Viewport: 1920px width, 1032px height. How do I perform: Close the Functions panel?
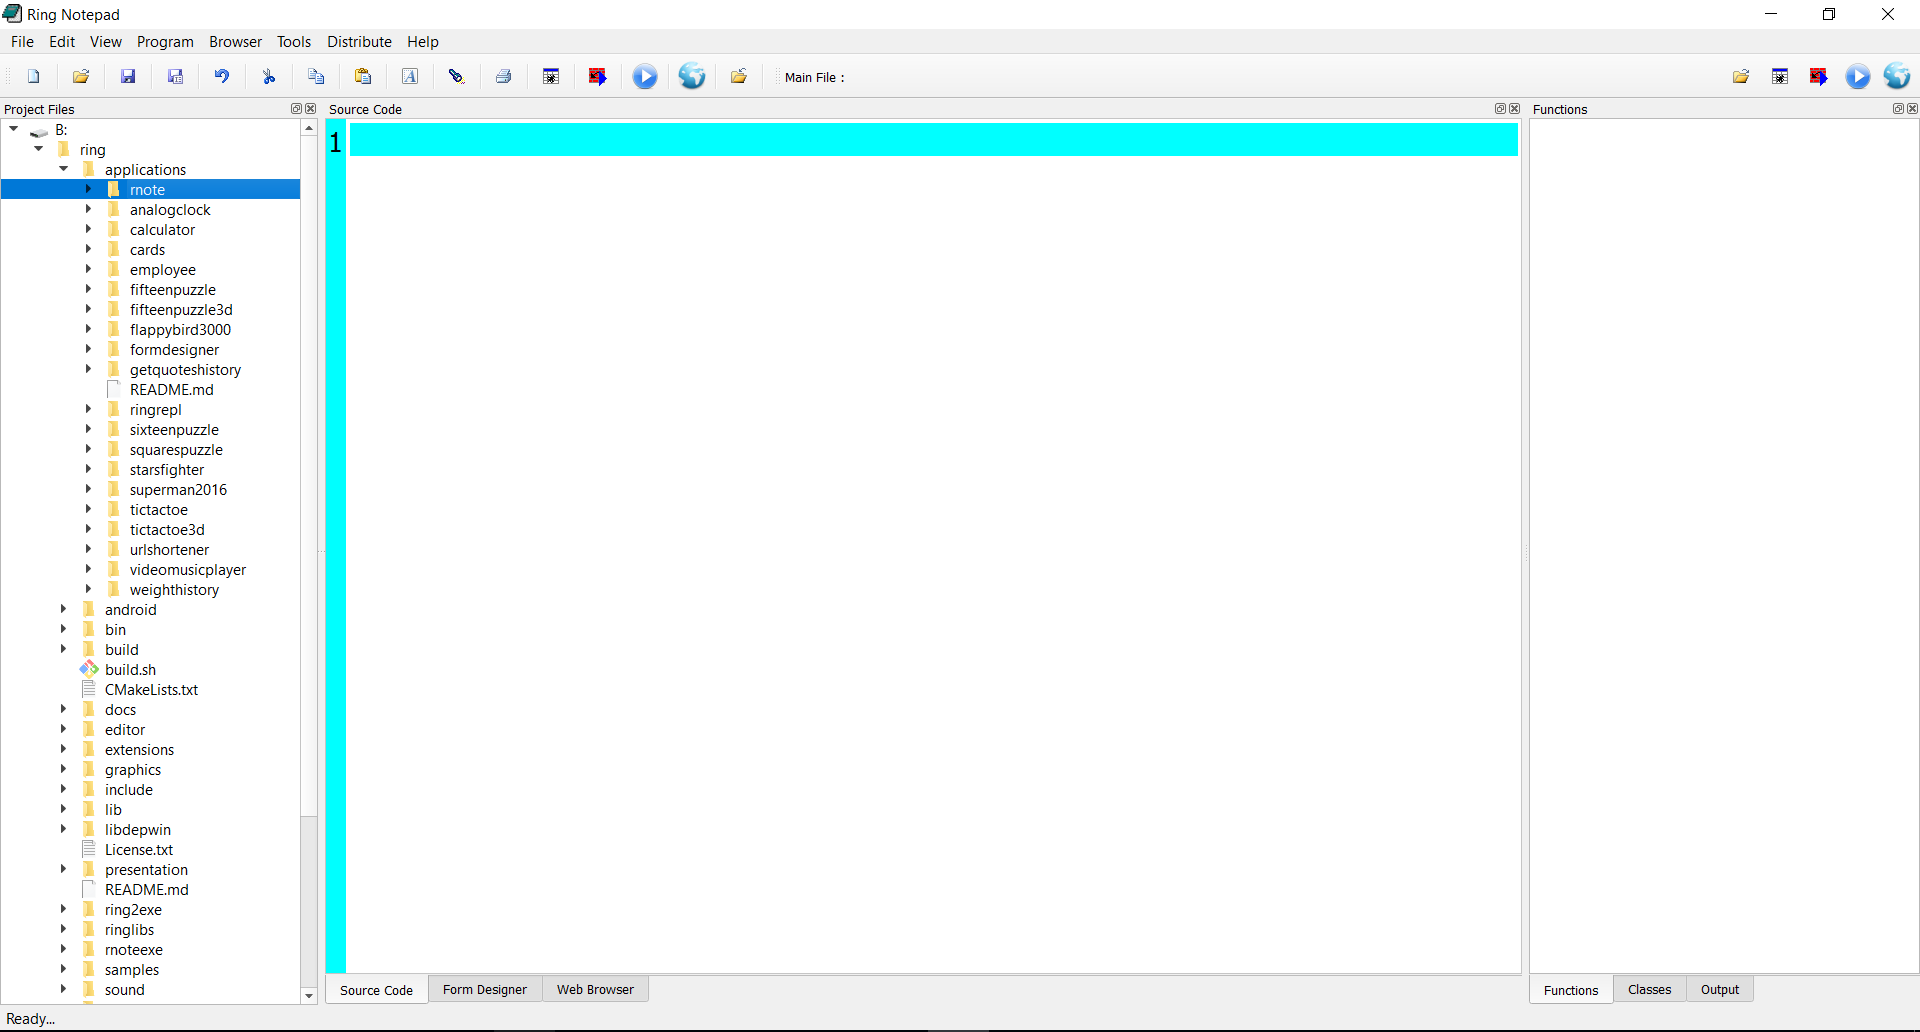[x=1912, y=109]
